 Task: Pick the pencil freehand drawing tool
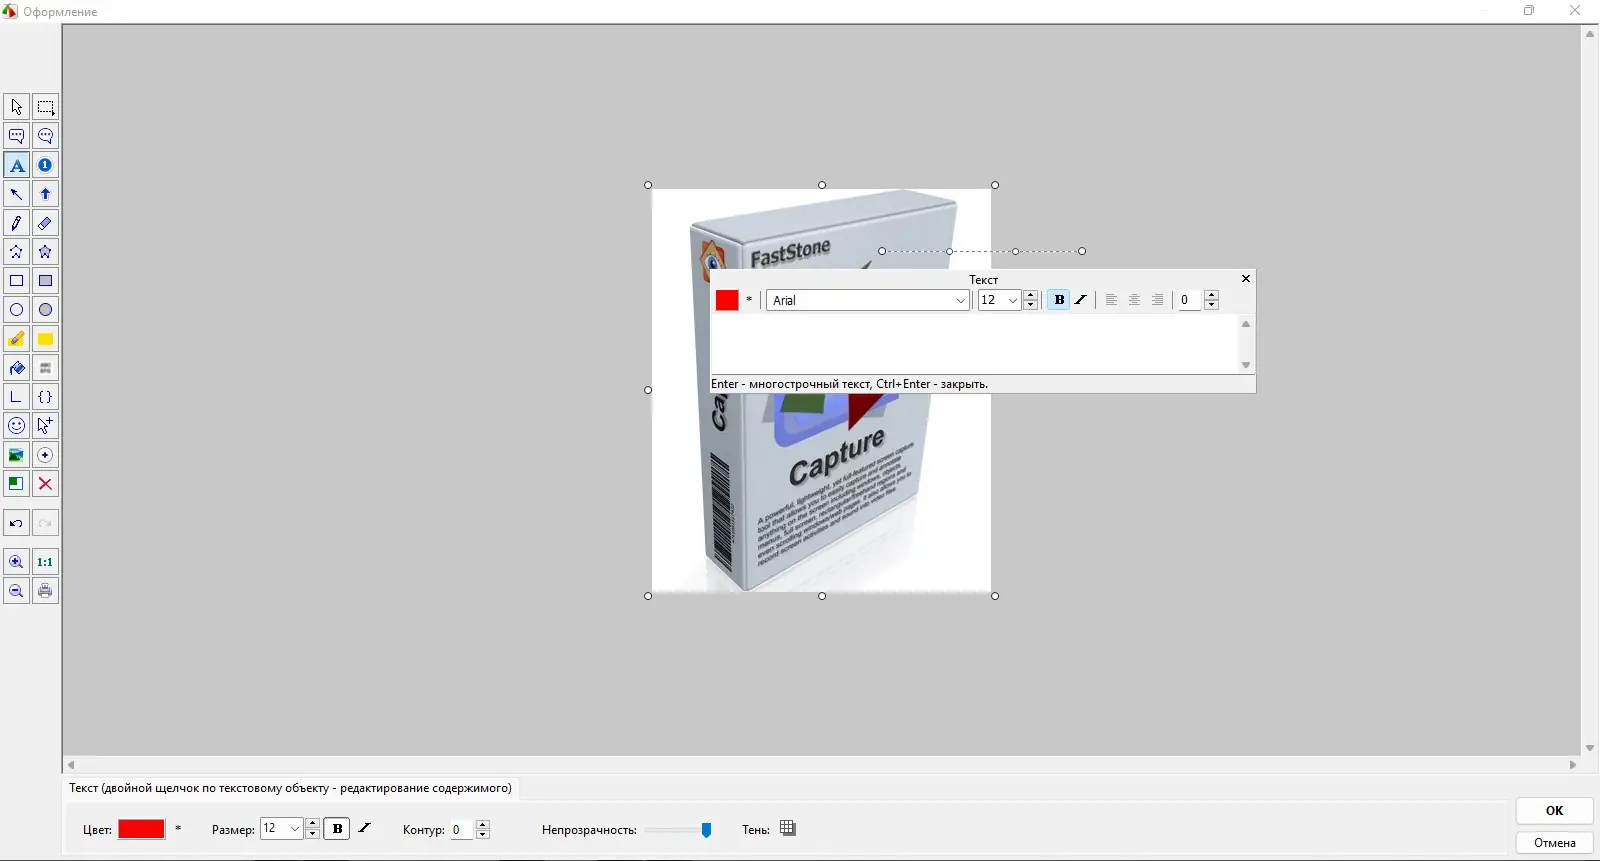[x=16, y=223]
